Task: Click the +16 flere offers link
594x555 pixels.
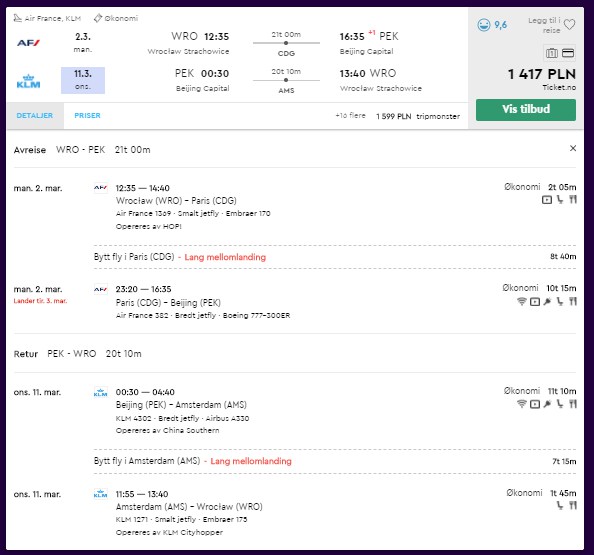Action: pyautogui.click(x=350, y=116)
